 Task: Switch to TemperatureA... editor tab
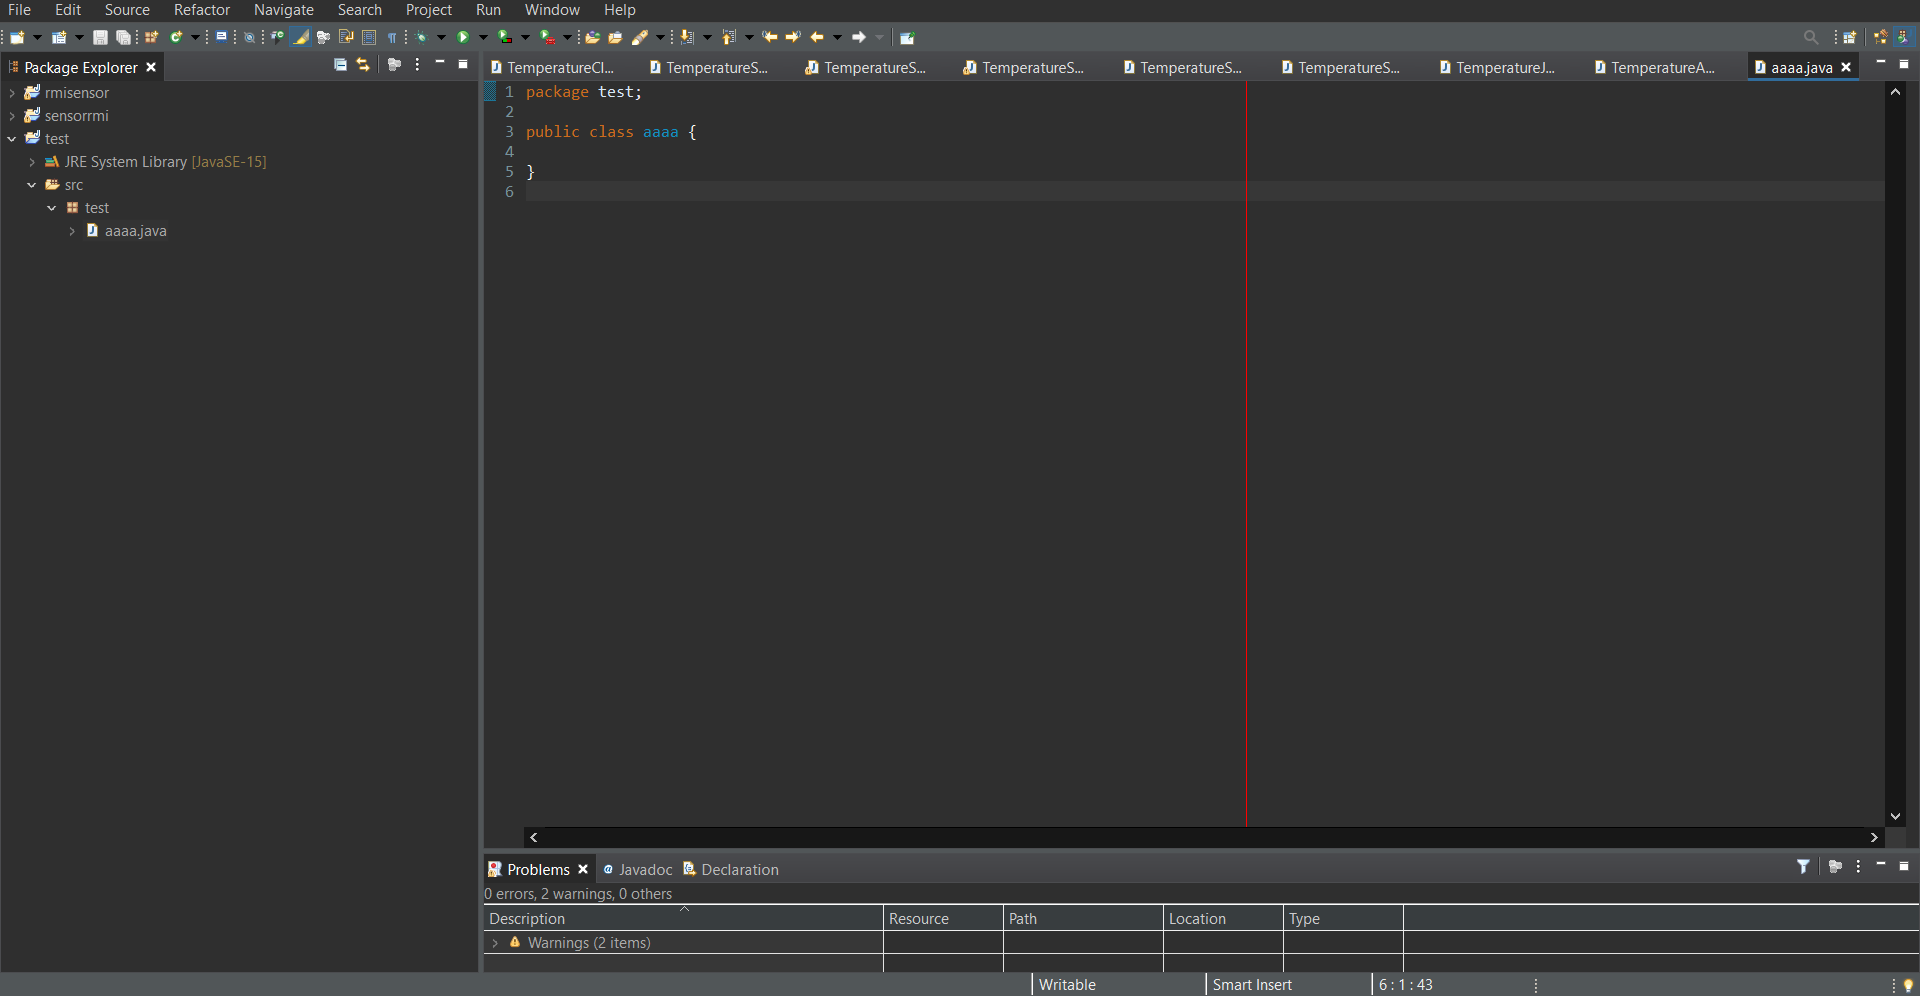(x=1654, y=67)
